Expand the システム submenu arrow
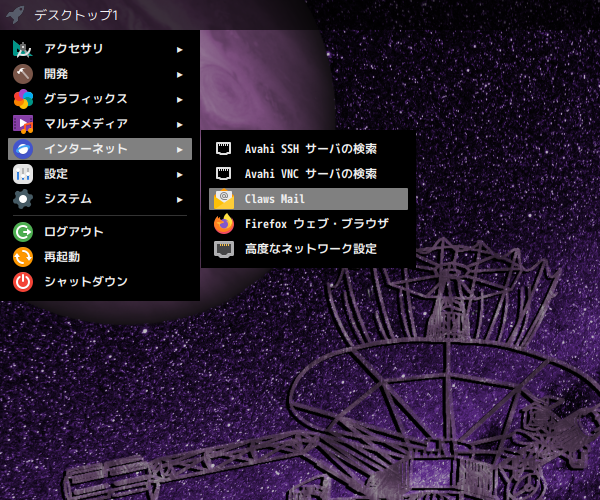Image resolution: width=600 pixels, height=500 pixels. tap(179, 200)
